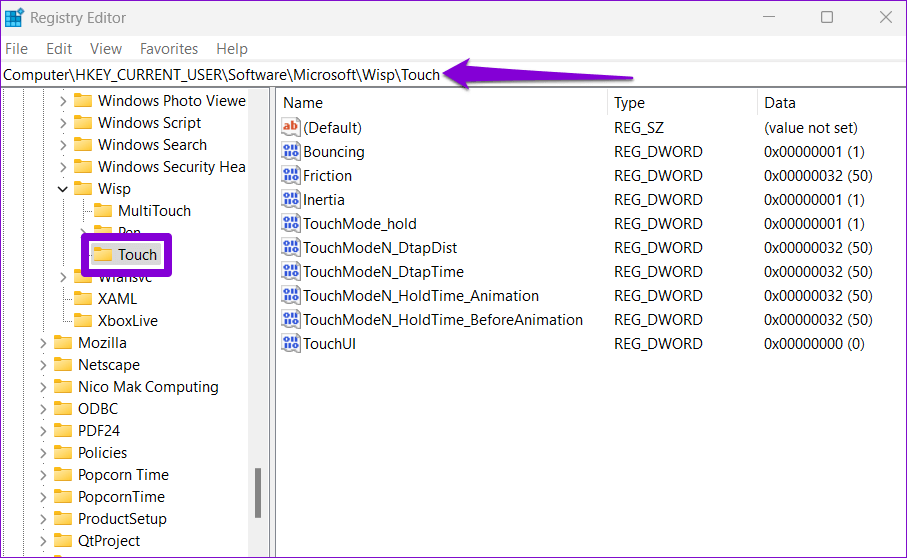This screenshot has height=558, width=907.
Task: Click the Windows Script folder icon
Action: [83, 123]
